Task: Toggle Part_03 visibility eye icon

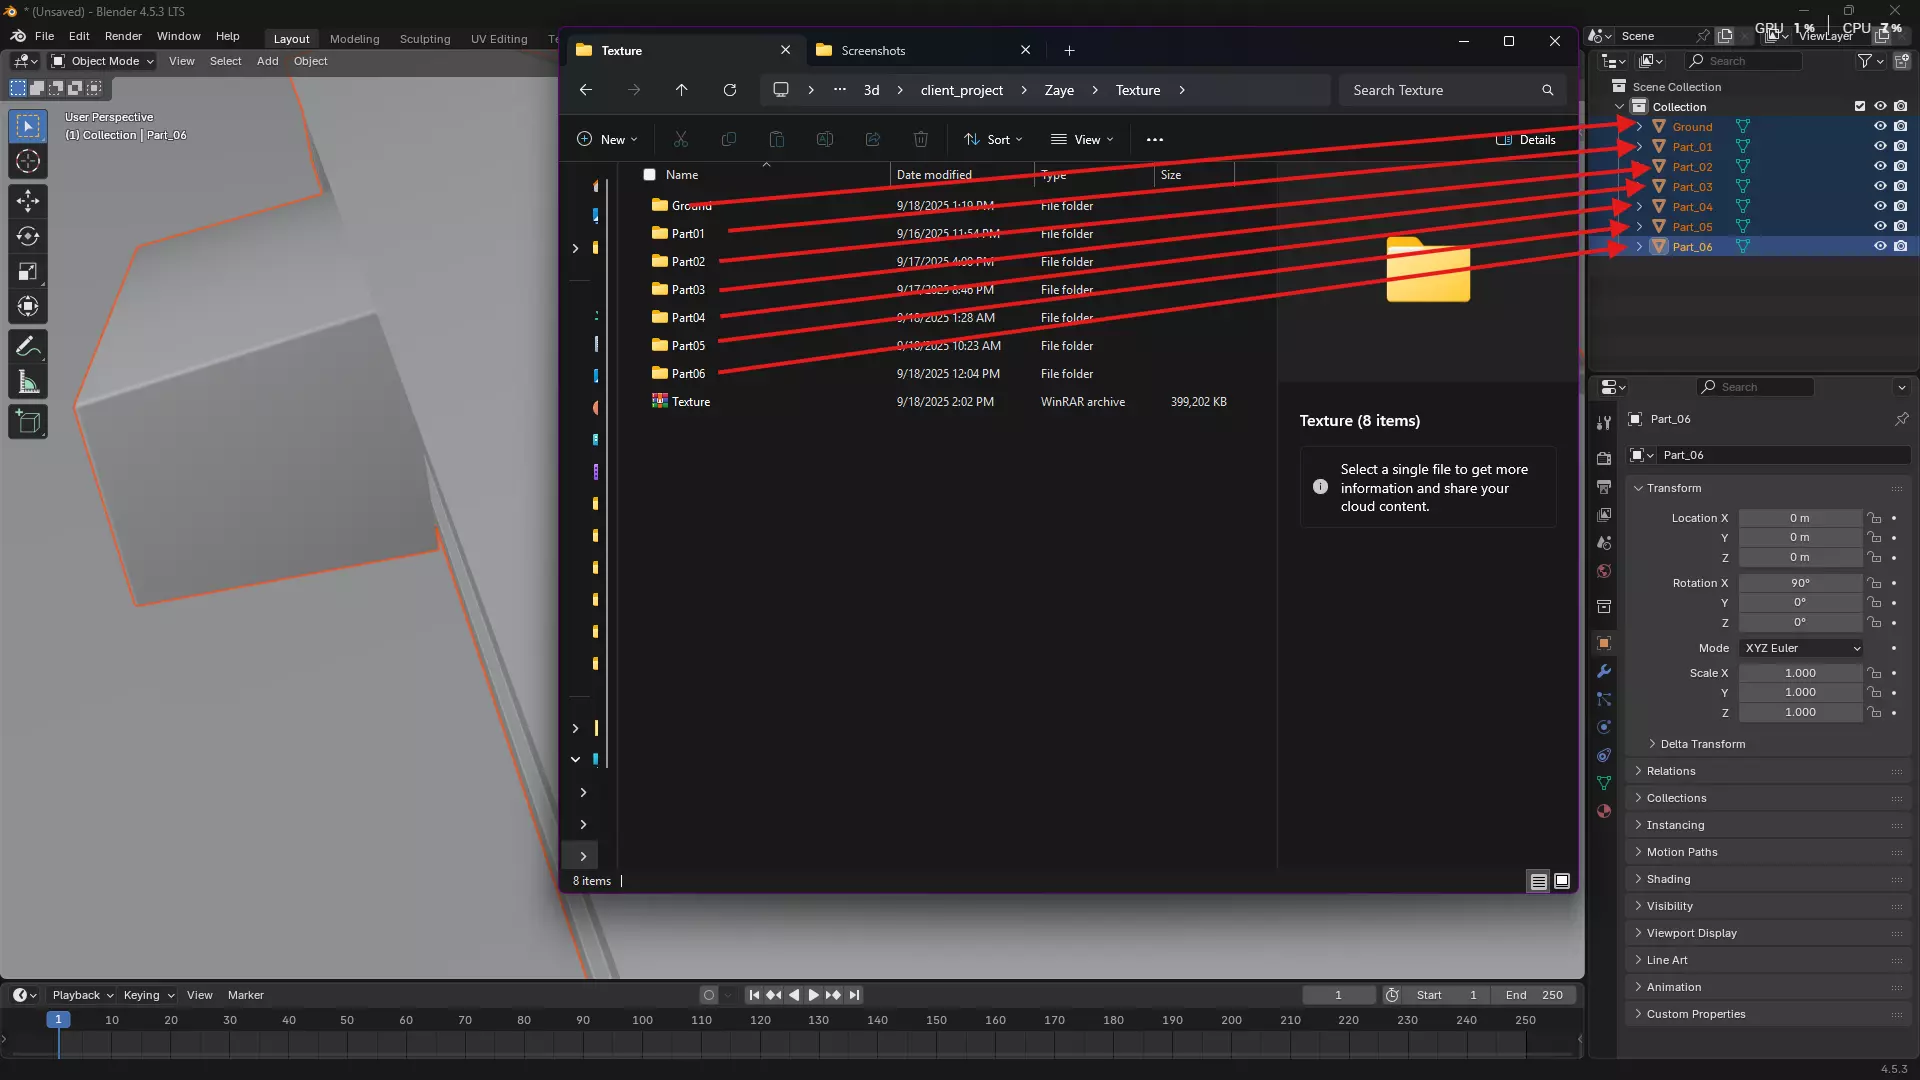Action: coord(1880,187)
